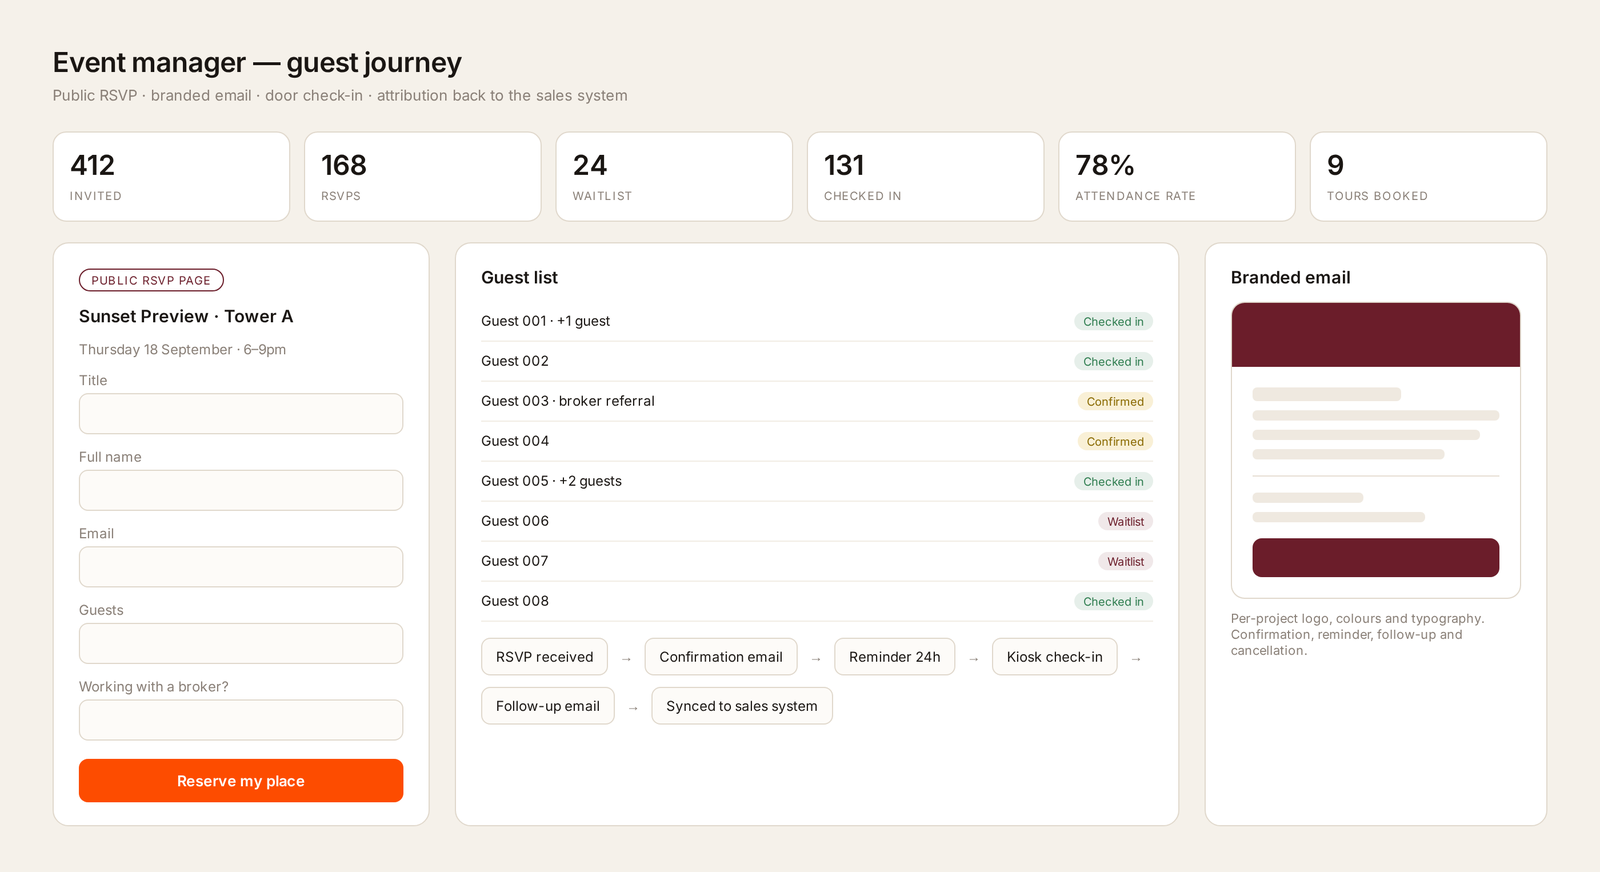Click Guest 003's Confirmed status badge
The image size is (1600, 872).
click(1115, 401)
